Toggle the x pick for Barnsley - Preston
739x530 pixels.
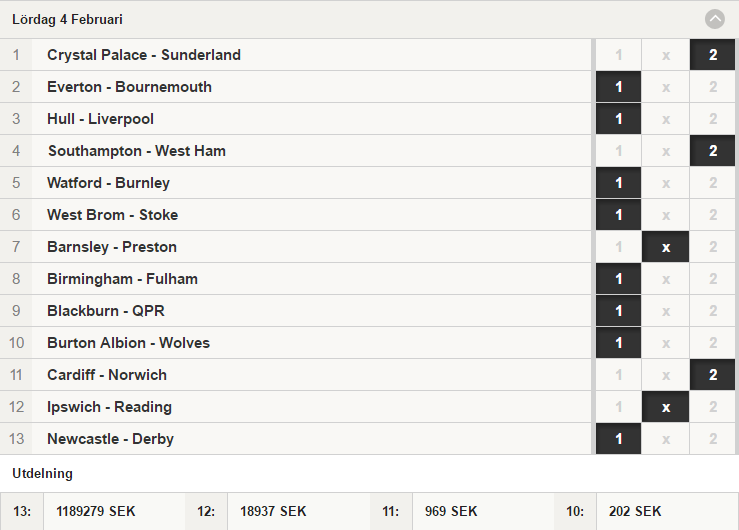tap(665, 247)
